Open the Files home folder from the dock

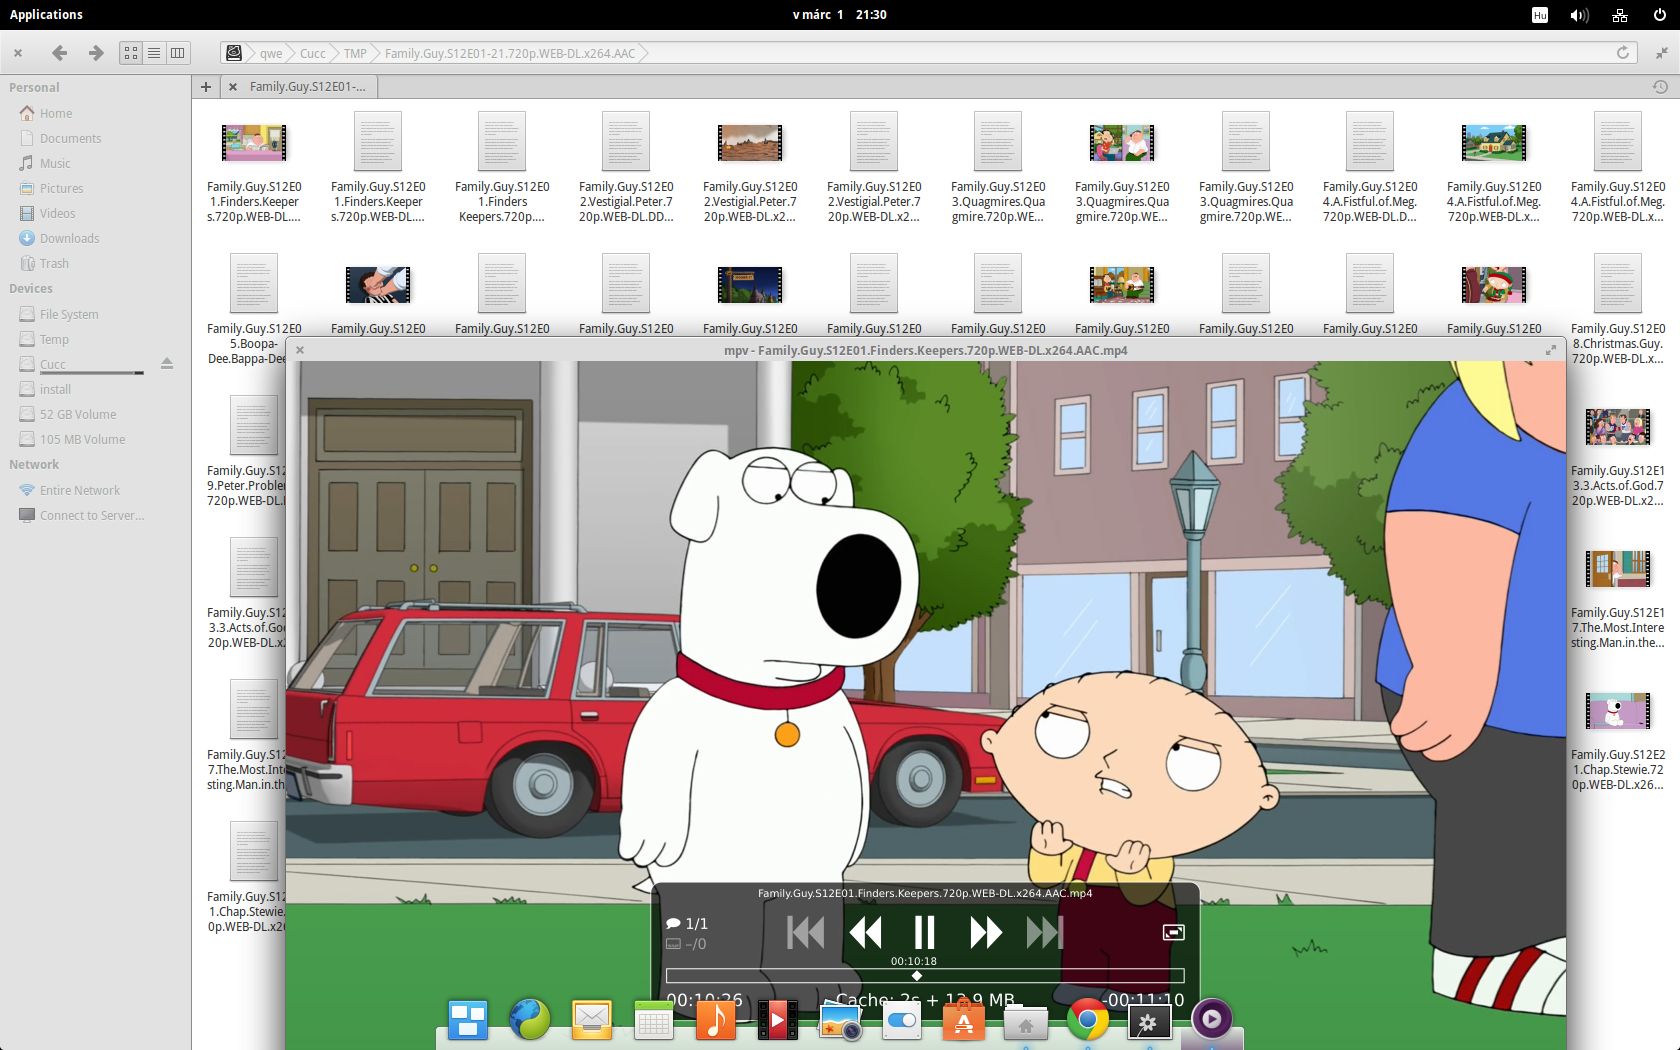pos(1026,1021)
